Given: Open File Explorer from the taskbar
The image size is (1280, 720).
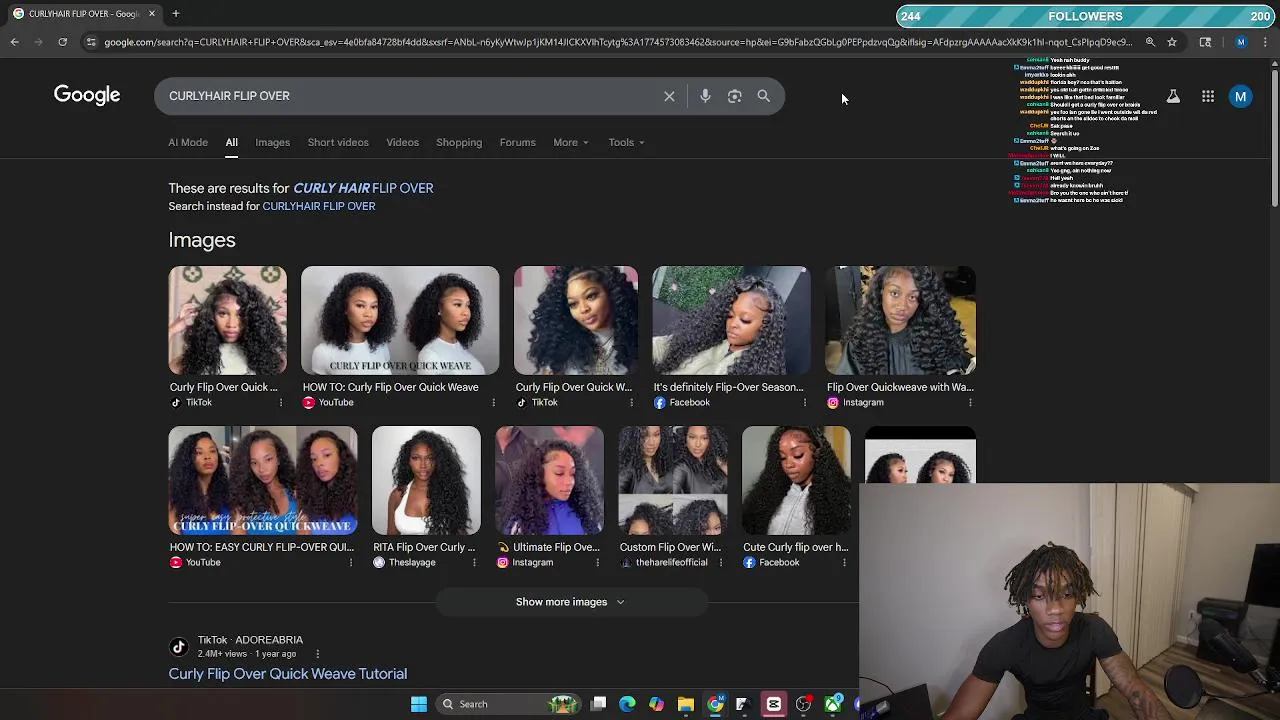Looking at the screenshot, I should (685, 704).
